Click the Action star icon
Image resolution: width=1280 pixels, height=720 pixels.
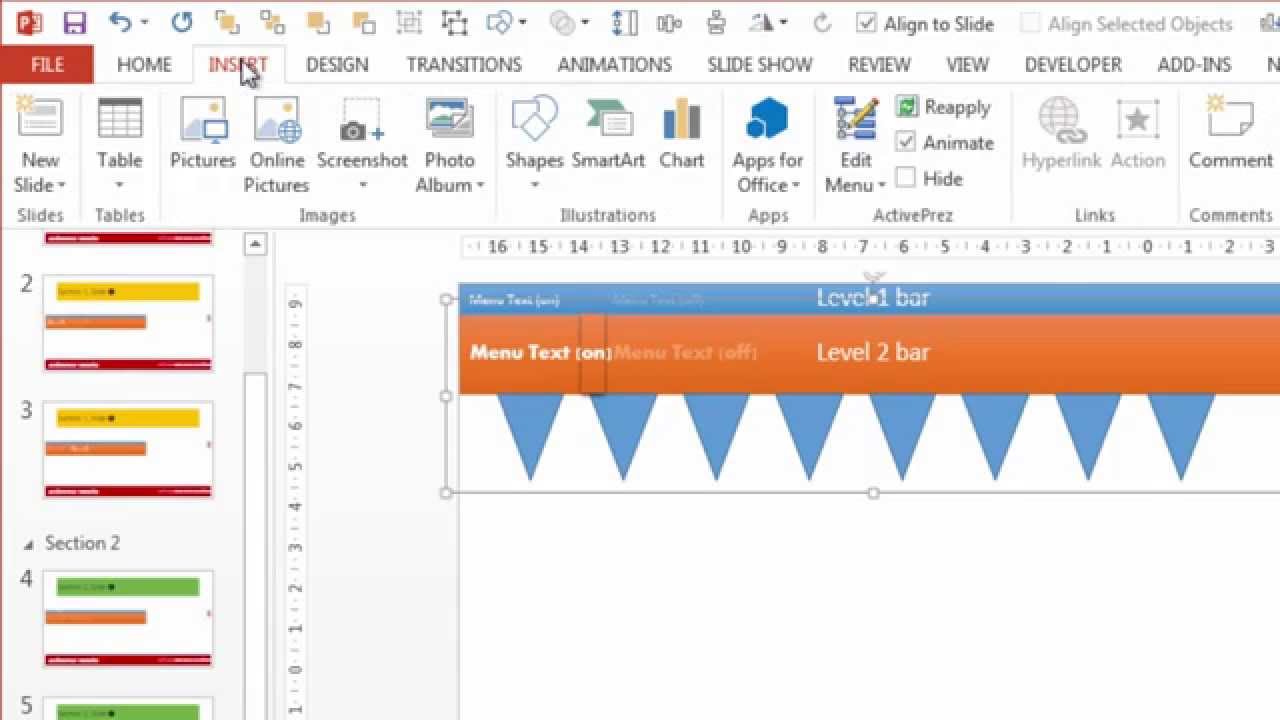click(1137, 120)
